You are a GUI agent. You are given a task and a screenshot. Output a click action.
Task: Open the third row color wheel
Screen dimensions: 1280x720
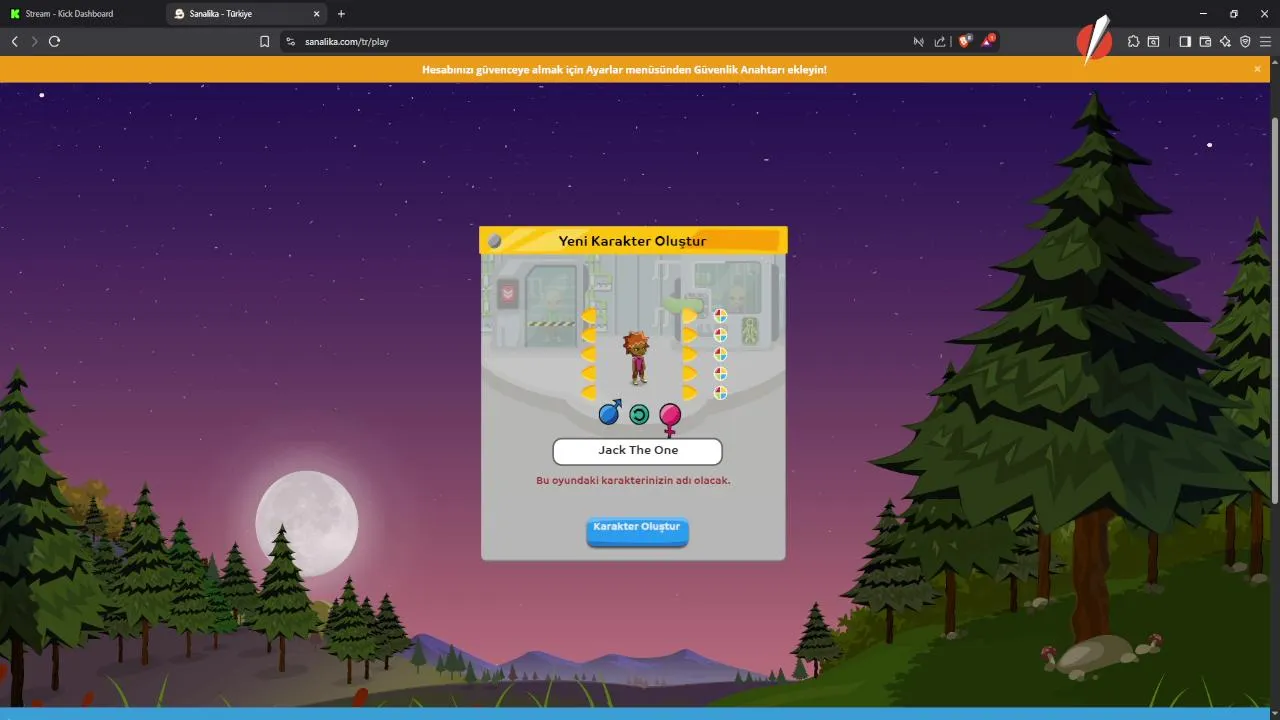(x=720, y=354)
